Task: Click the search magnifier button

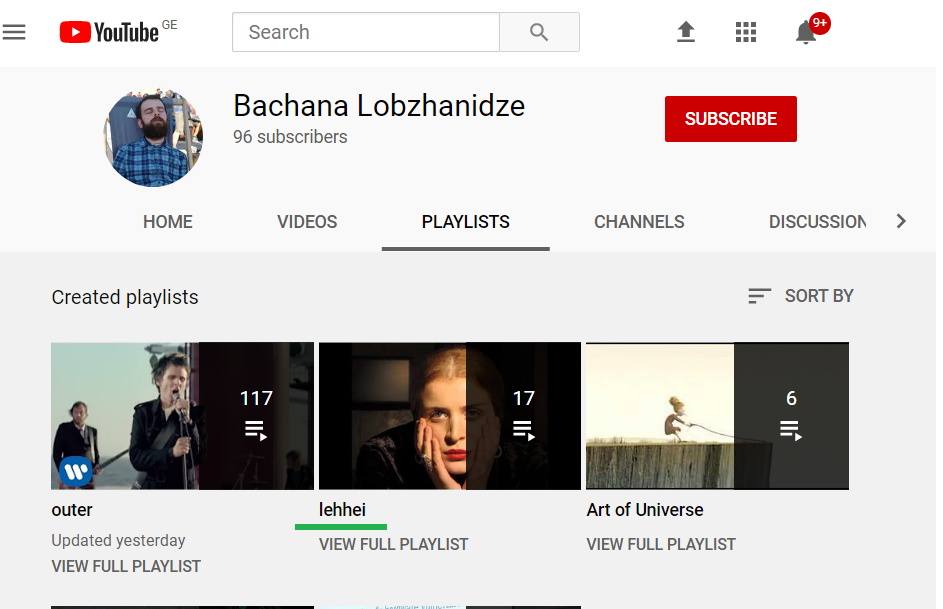Action: pos(539,32)
